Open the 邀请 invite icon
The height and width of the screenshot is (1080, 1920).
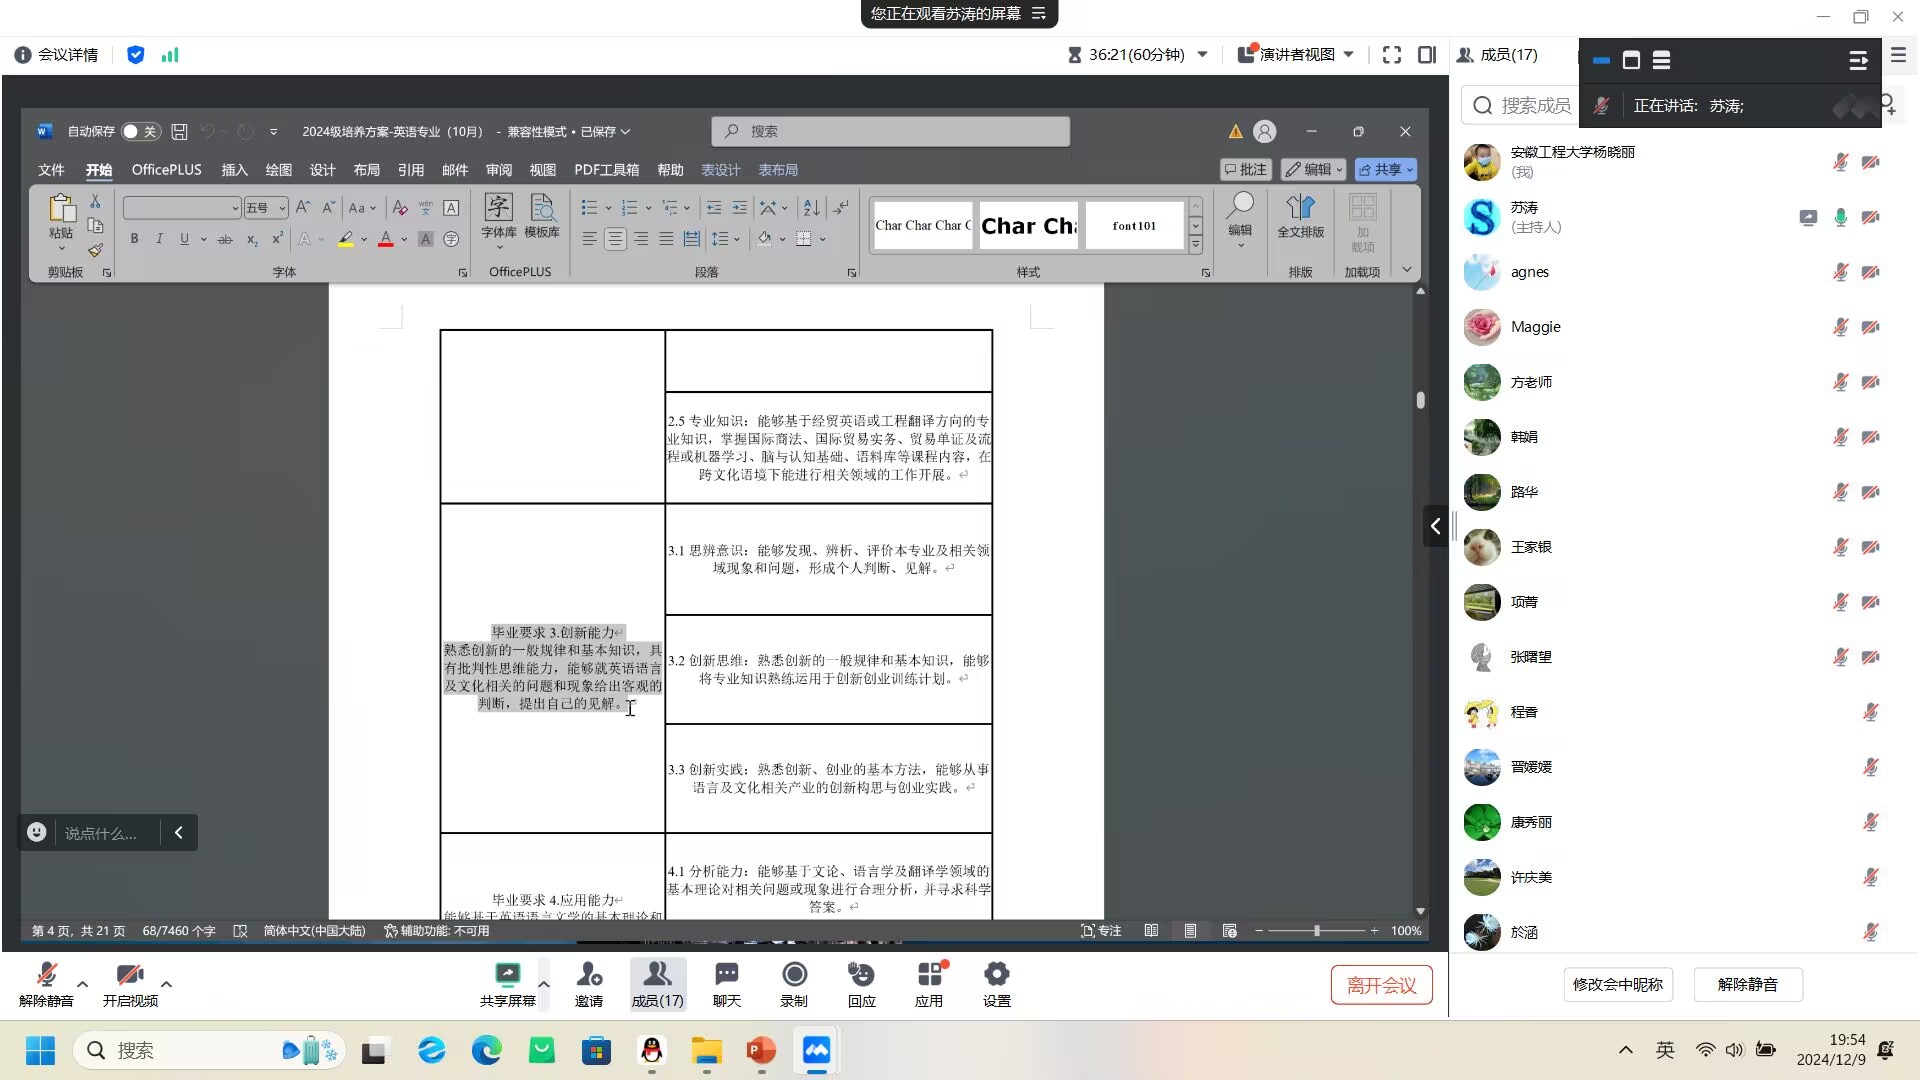pos(589,985)
